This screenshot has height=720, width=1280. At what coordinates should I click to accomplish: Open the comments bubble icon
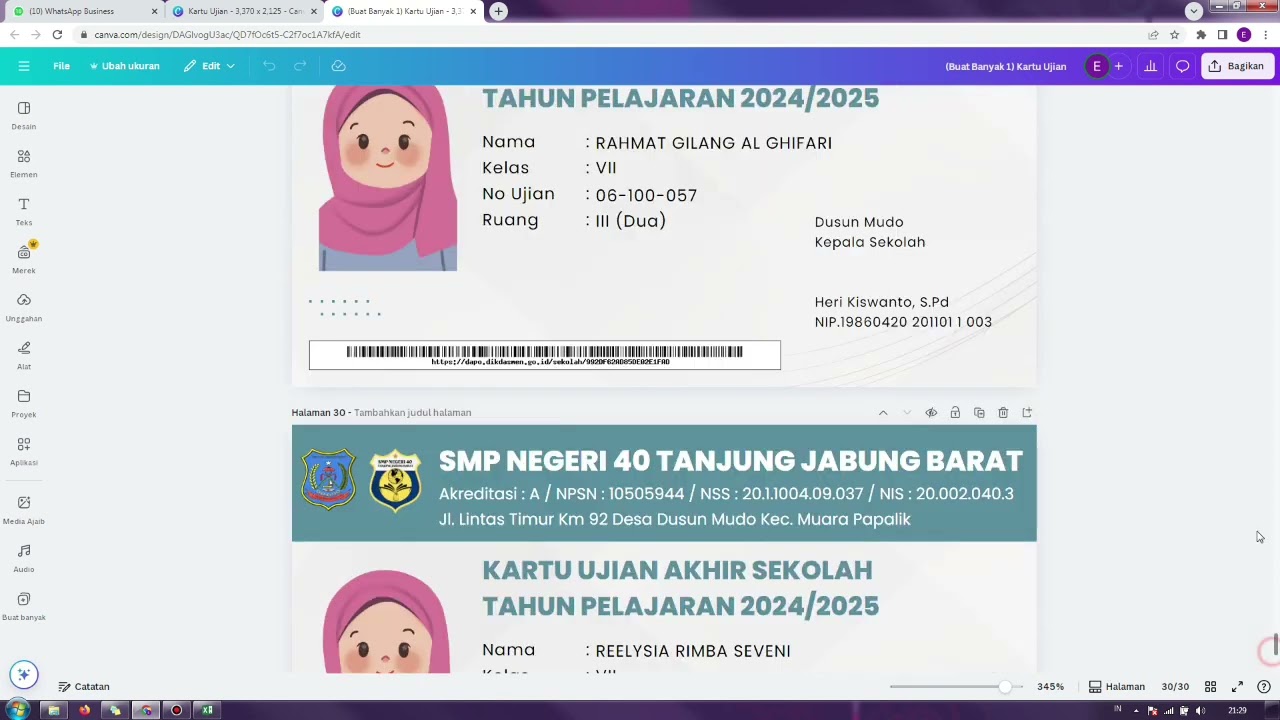(1182, 66)
